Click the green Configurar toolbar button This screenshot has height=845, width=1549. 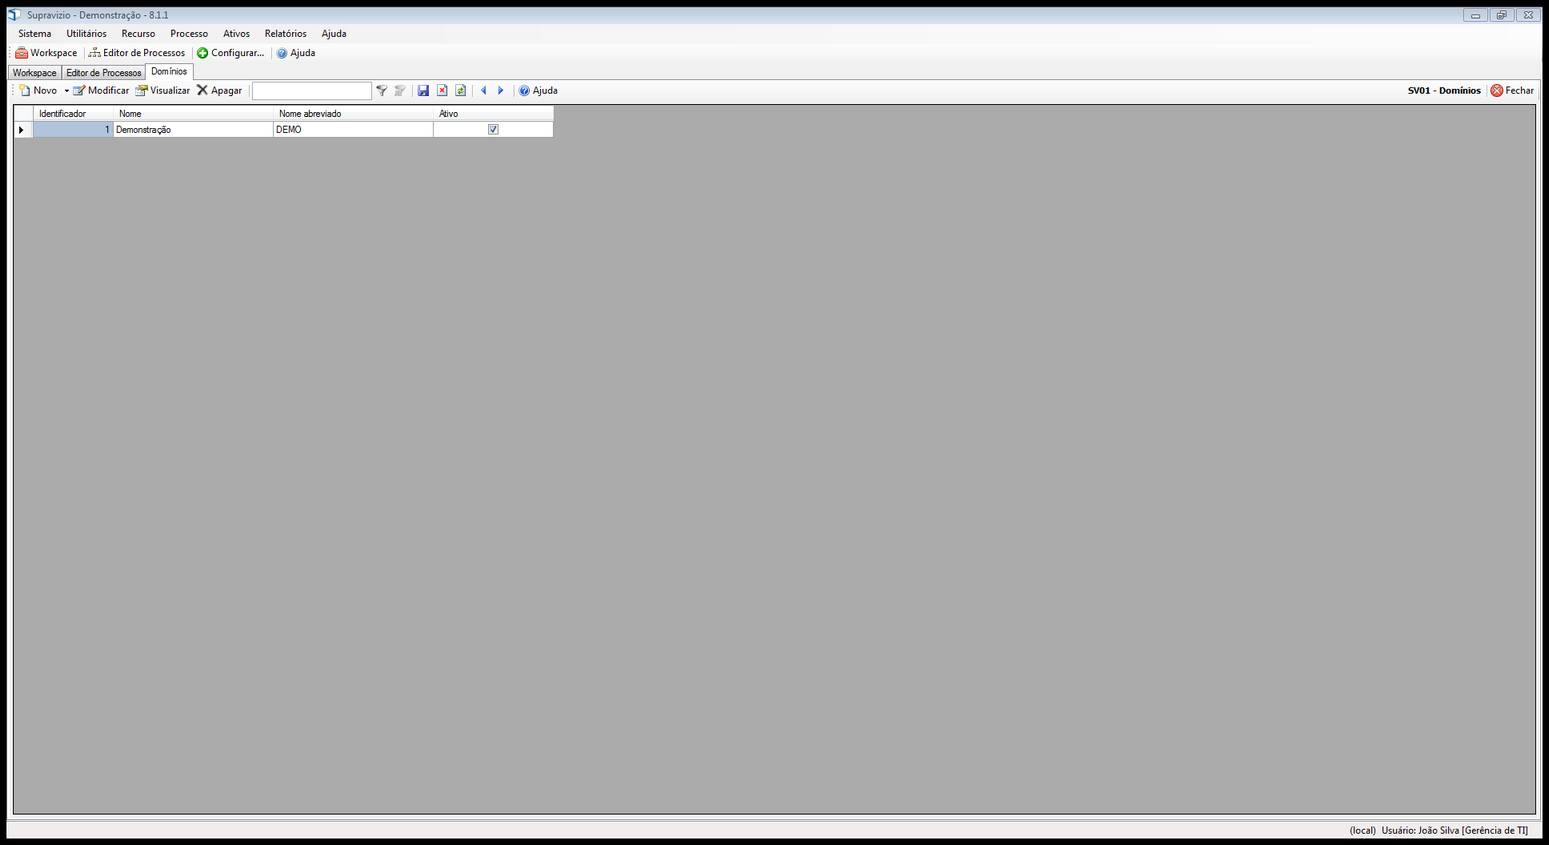click(x=231, y=53)
